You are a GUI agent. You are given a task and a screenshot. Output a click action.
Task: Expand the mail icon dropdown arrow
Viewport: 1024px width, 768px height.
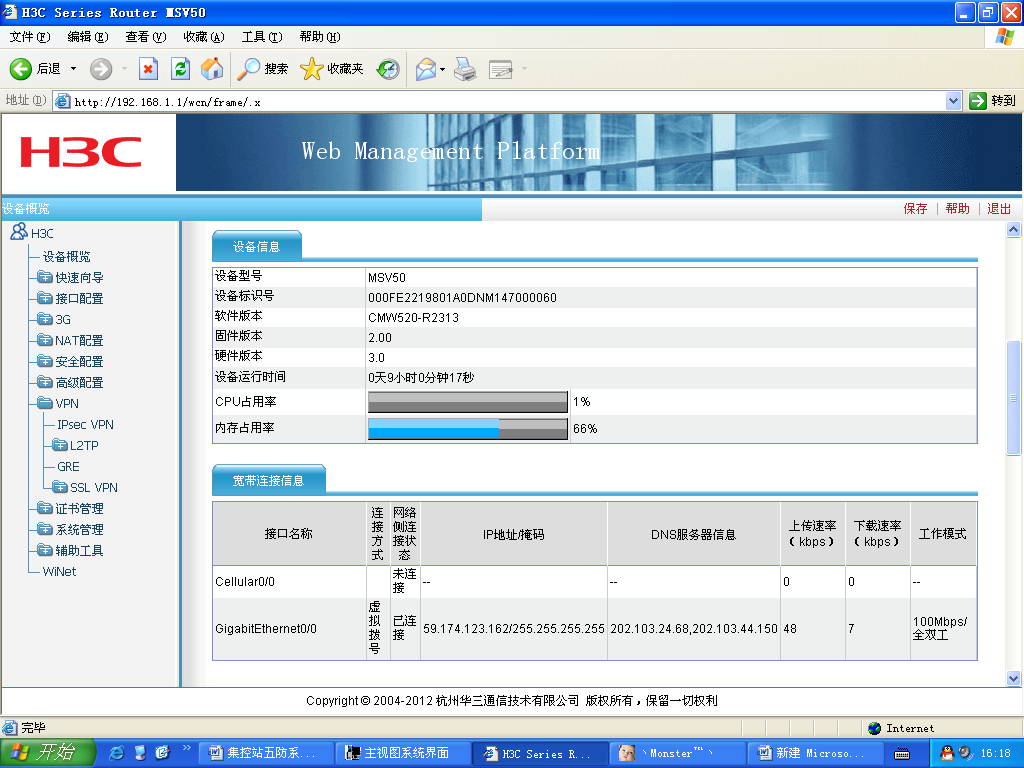click(441, 69)
